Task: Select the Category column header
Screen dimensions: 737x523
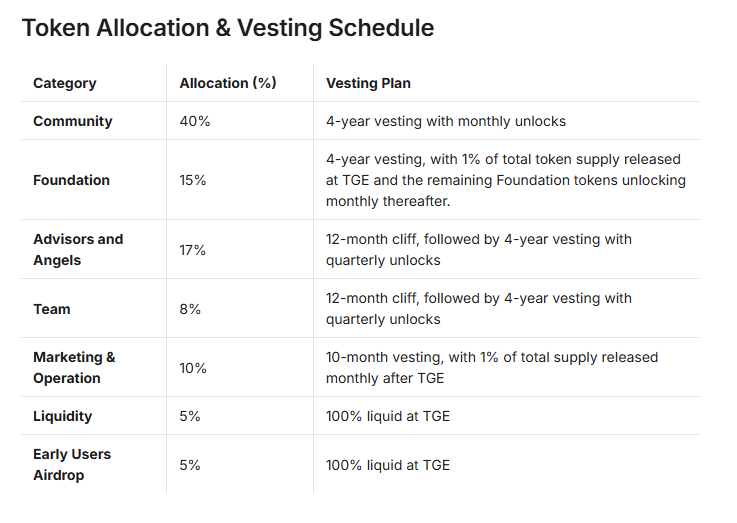Action: click(x=65, y=83)
